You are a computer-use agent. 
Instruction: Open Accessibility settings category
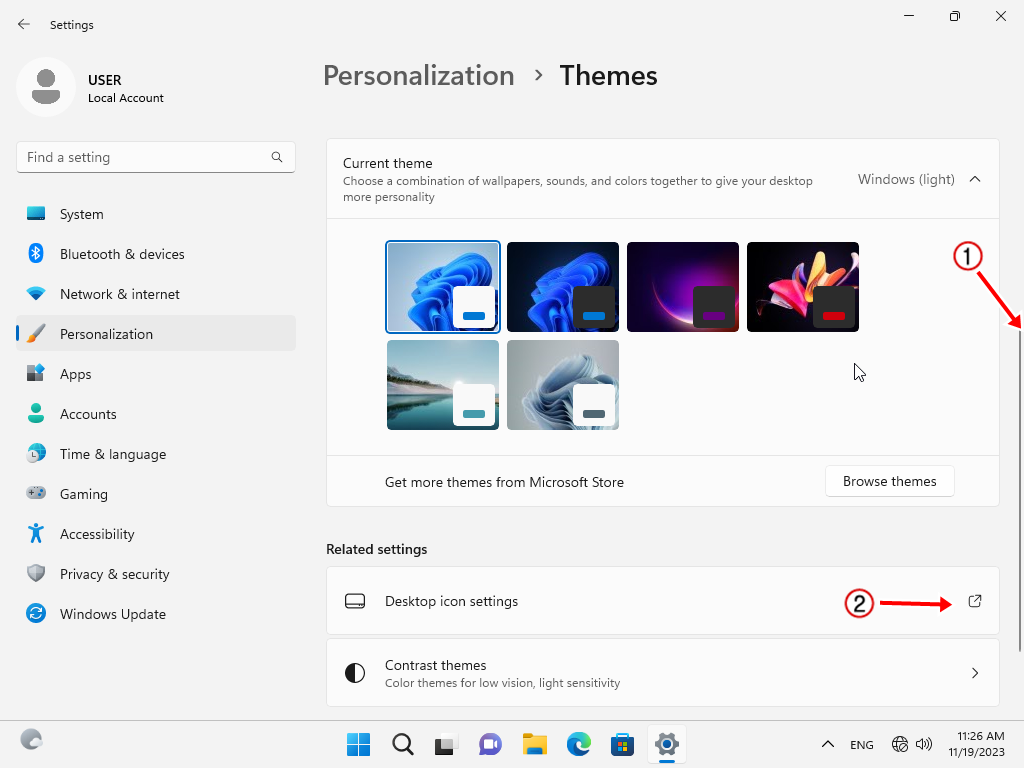(x=155, y=534)
